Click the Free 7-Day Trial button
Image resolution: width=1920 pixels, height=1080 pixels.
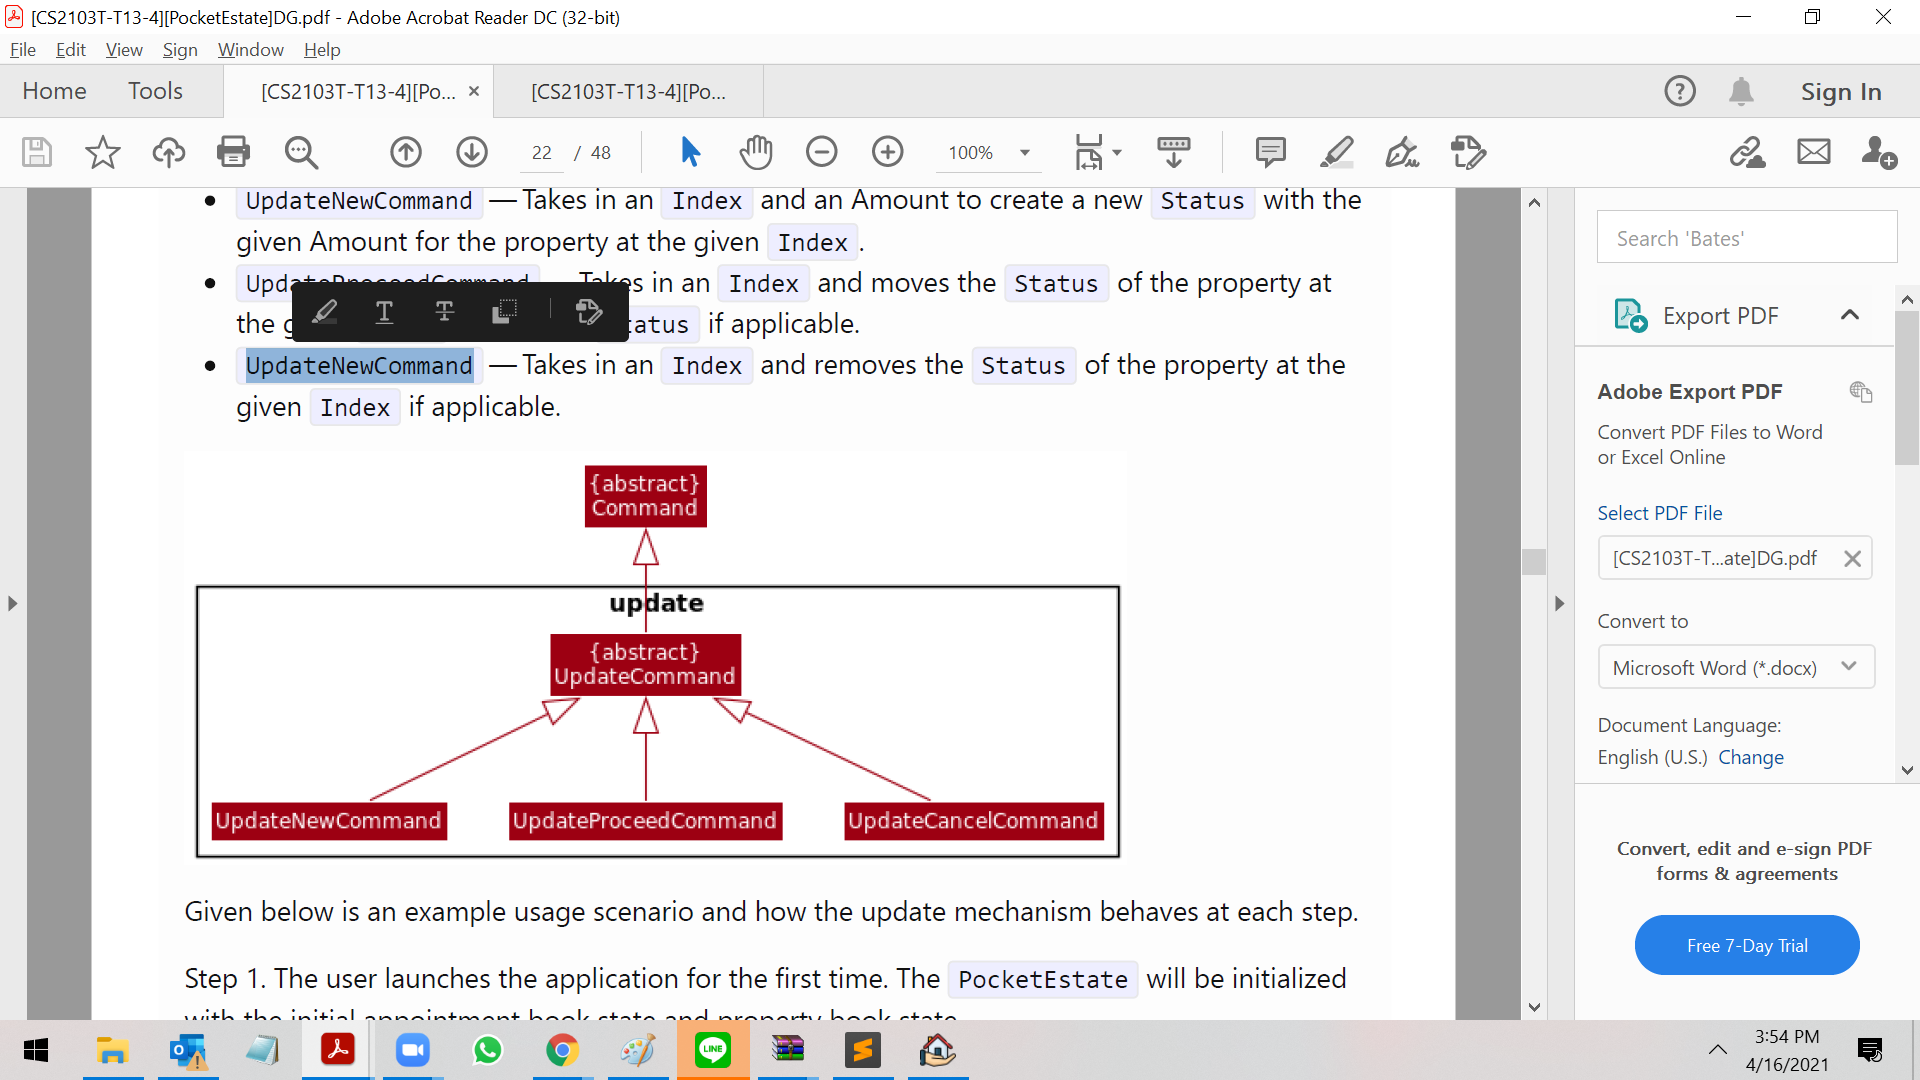click(x=1746, y=945)
